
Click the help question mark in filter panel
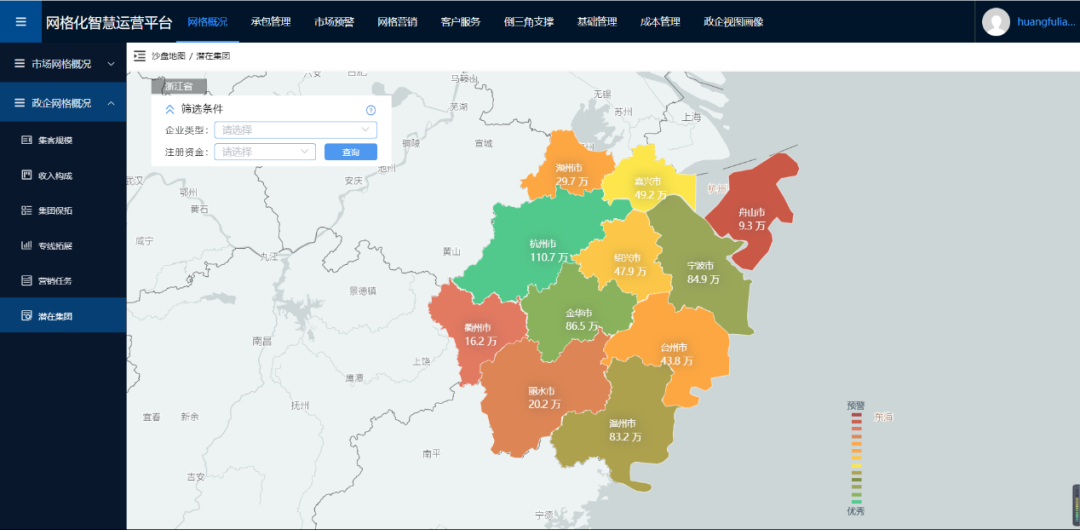point(371,110)
